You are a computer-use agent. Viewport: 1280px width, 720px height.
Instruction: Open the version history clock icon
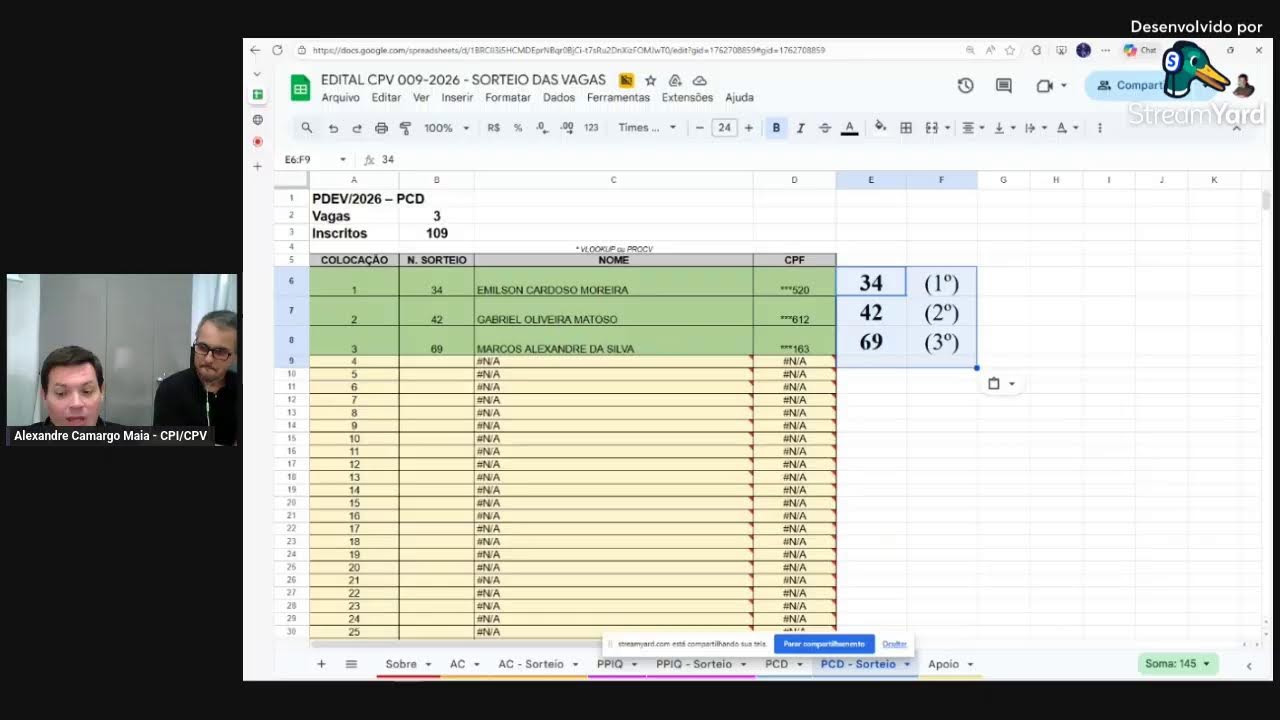965,86
